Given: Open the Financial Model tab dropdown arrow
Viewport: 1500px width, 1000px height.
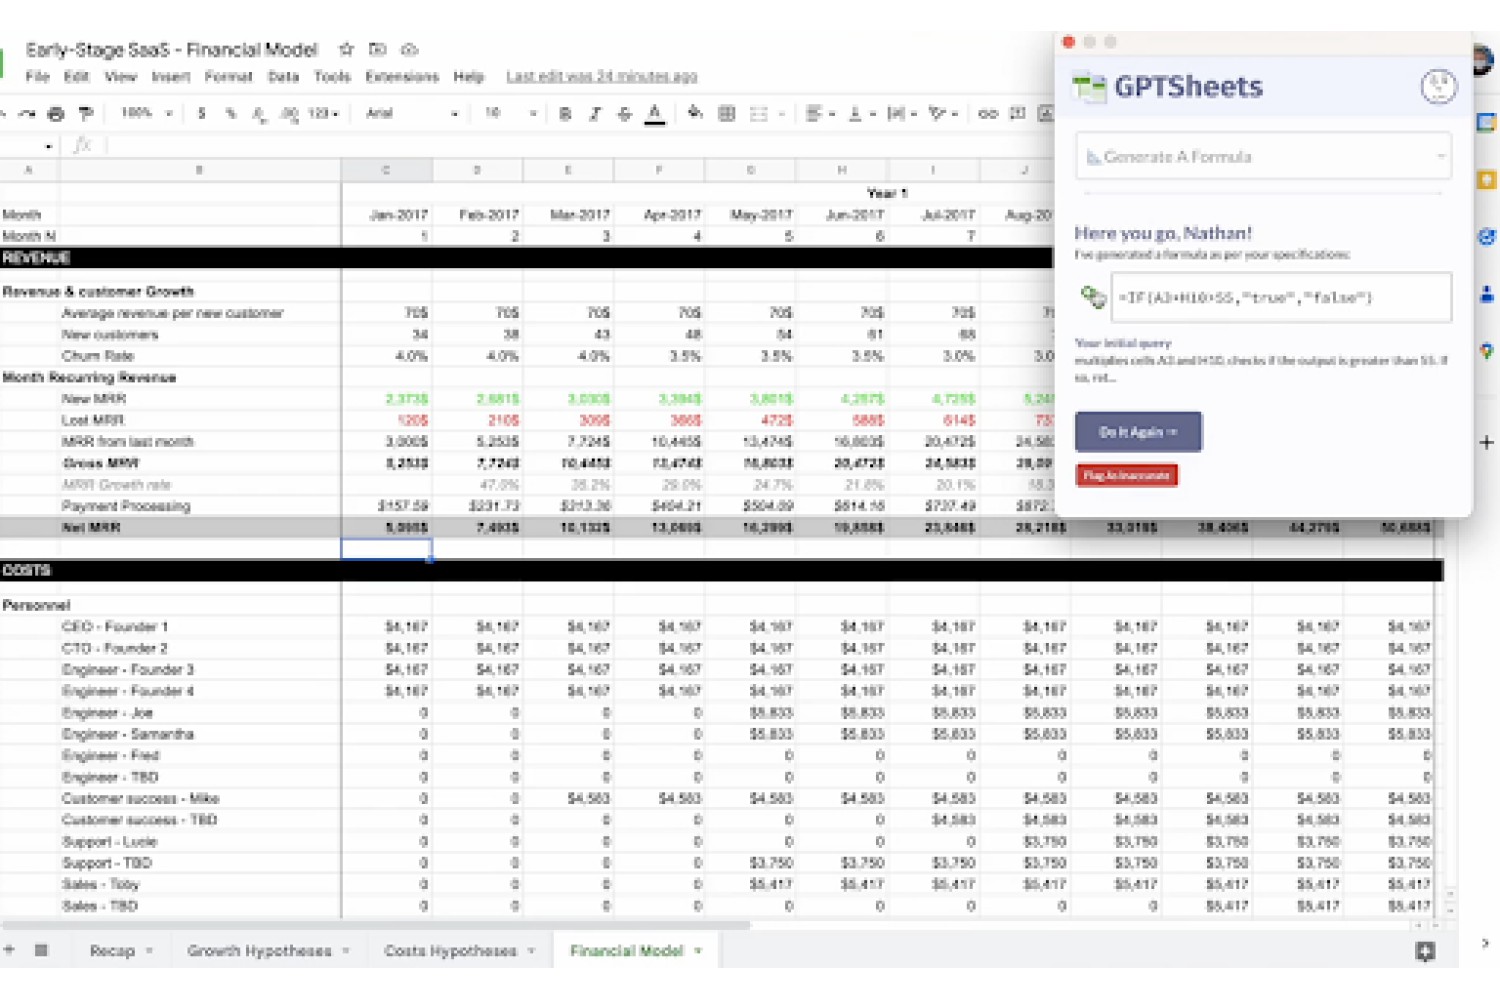Looking at the screenshot, I should coord(698,951).
